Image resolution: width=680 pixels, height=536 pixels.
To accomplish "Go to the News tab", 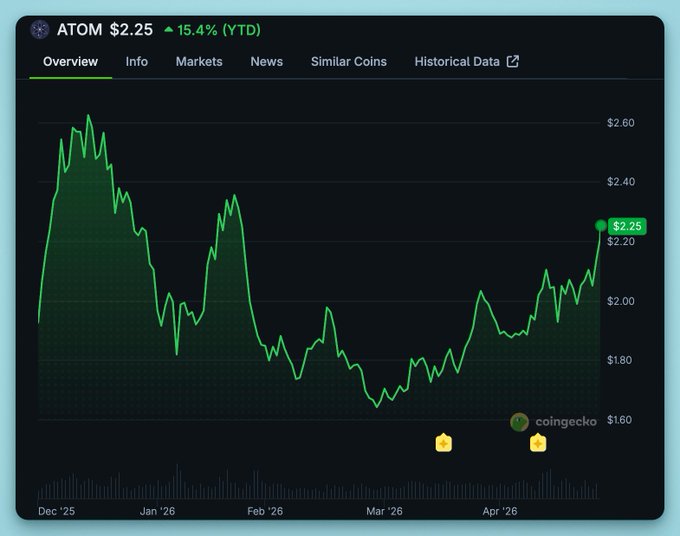I will 267,62.
